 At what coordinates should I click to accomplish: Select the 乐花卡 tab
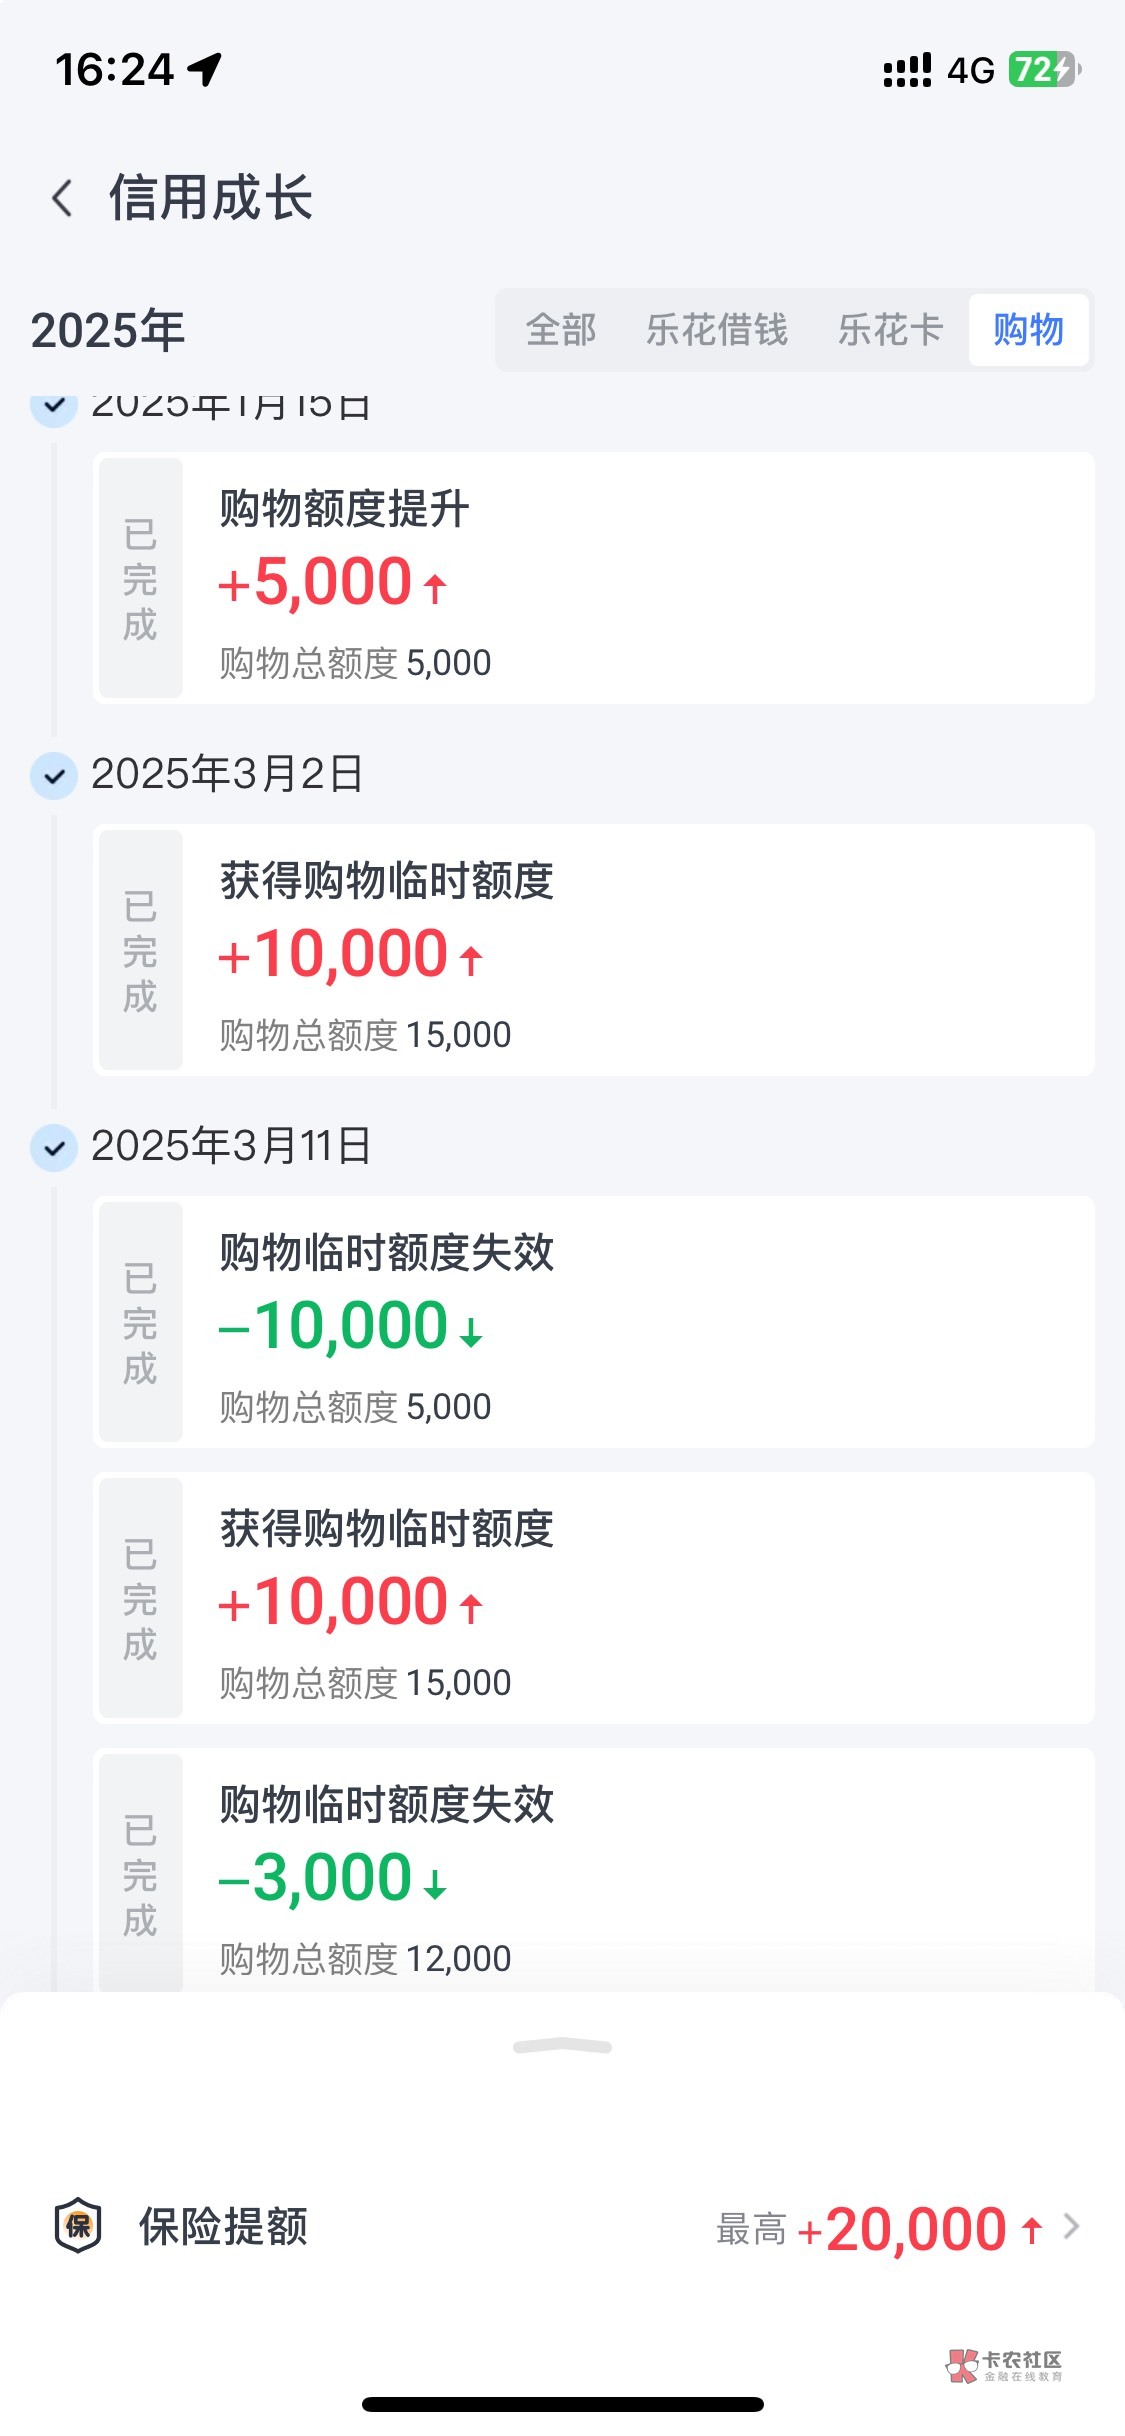click(890, 330)
